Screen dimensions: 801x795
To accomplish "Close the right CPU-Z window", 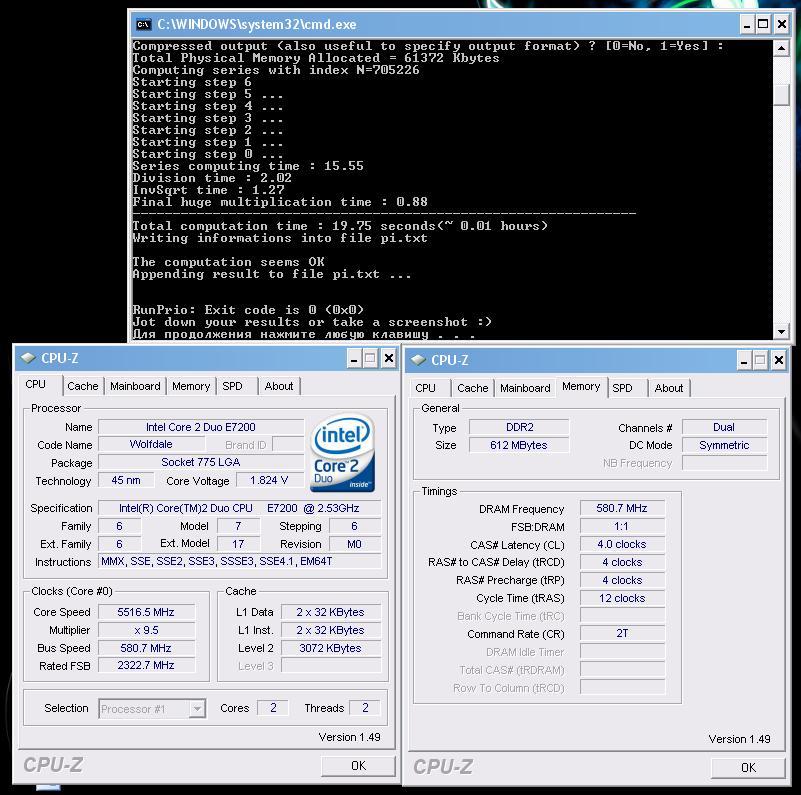I will click(x=779, y=361).
